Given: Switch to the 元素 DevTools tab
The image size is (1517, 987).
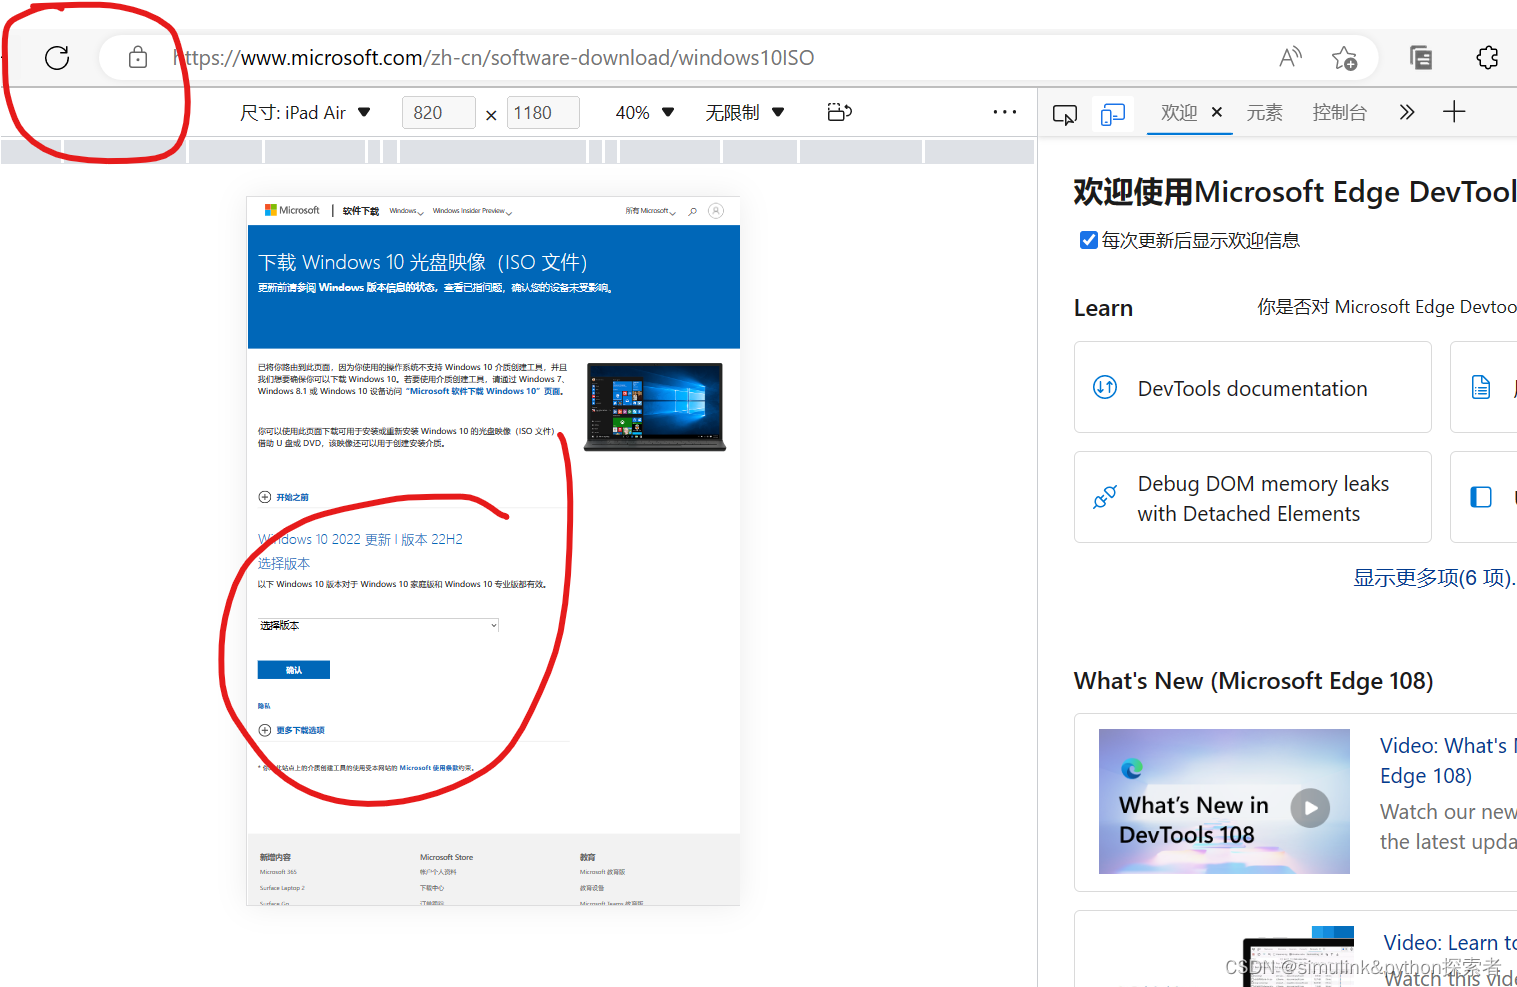Looking at the screenshot, I should [x=1264, y=112].
